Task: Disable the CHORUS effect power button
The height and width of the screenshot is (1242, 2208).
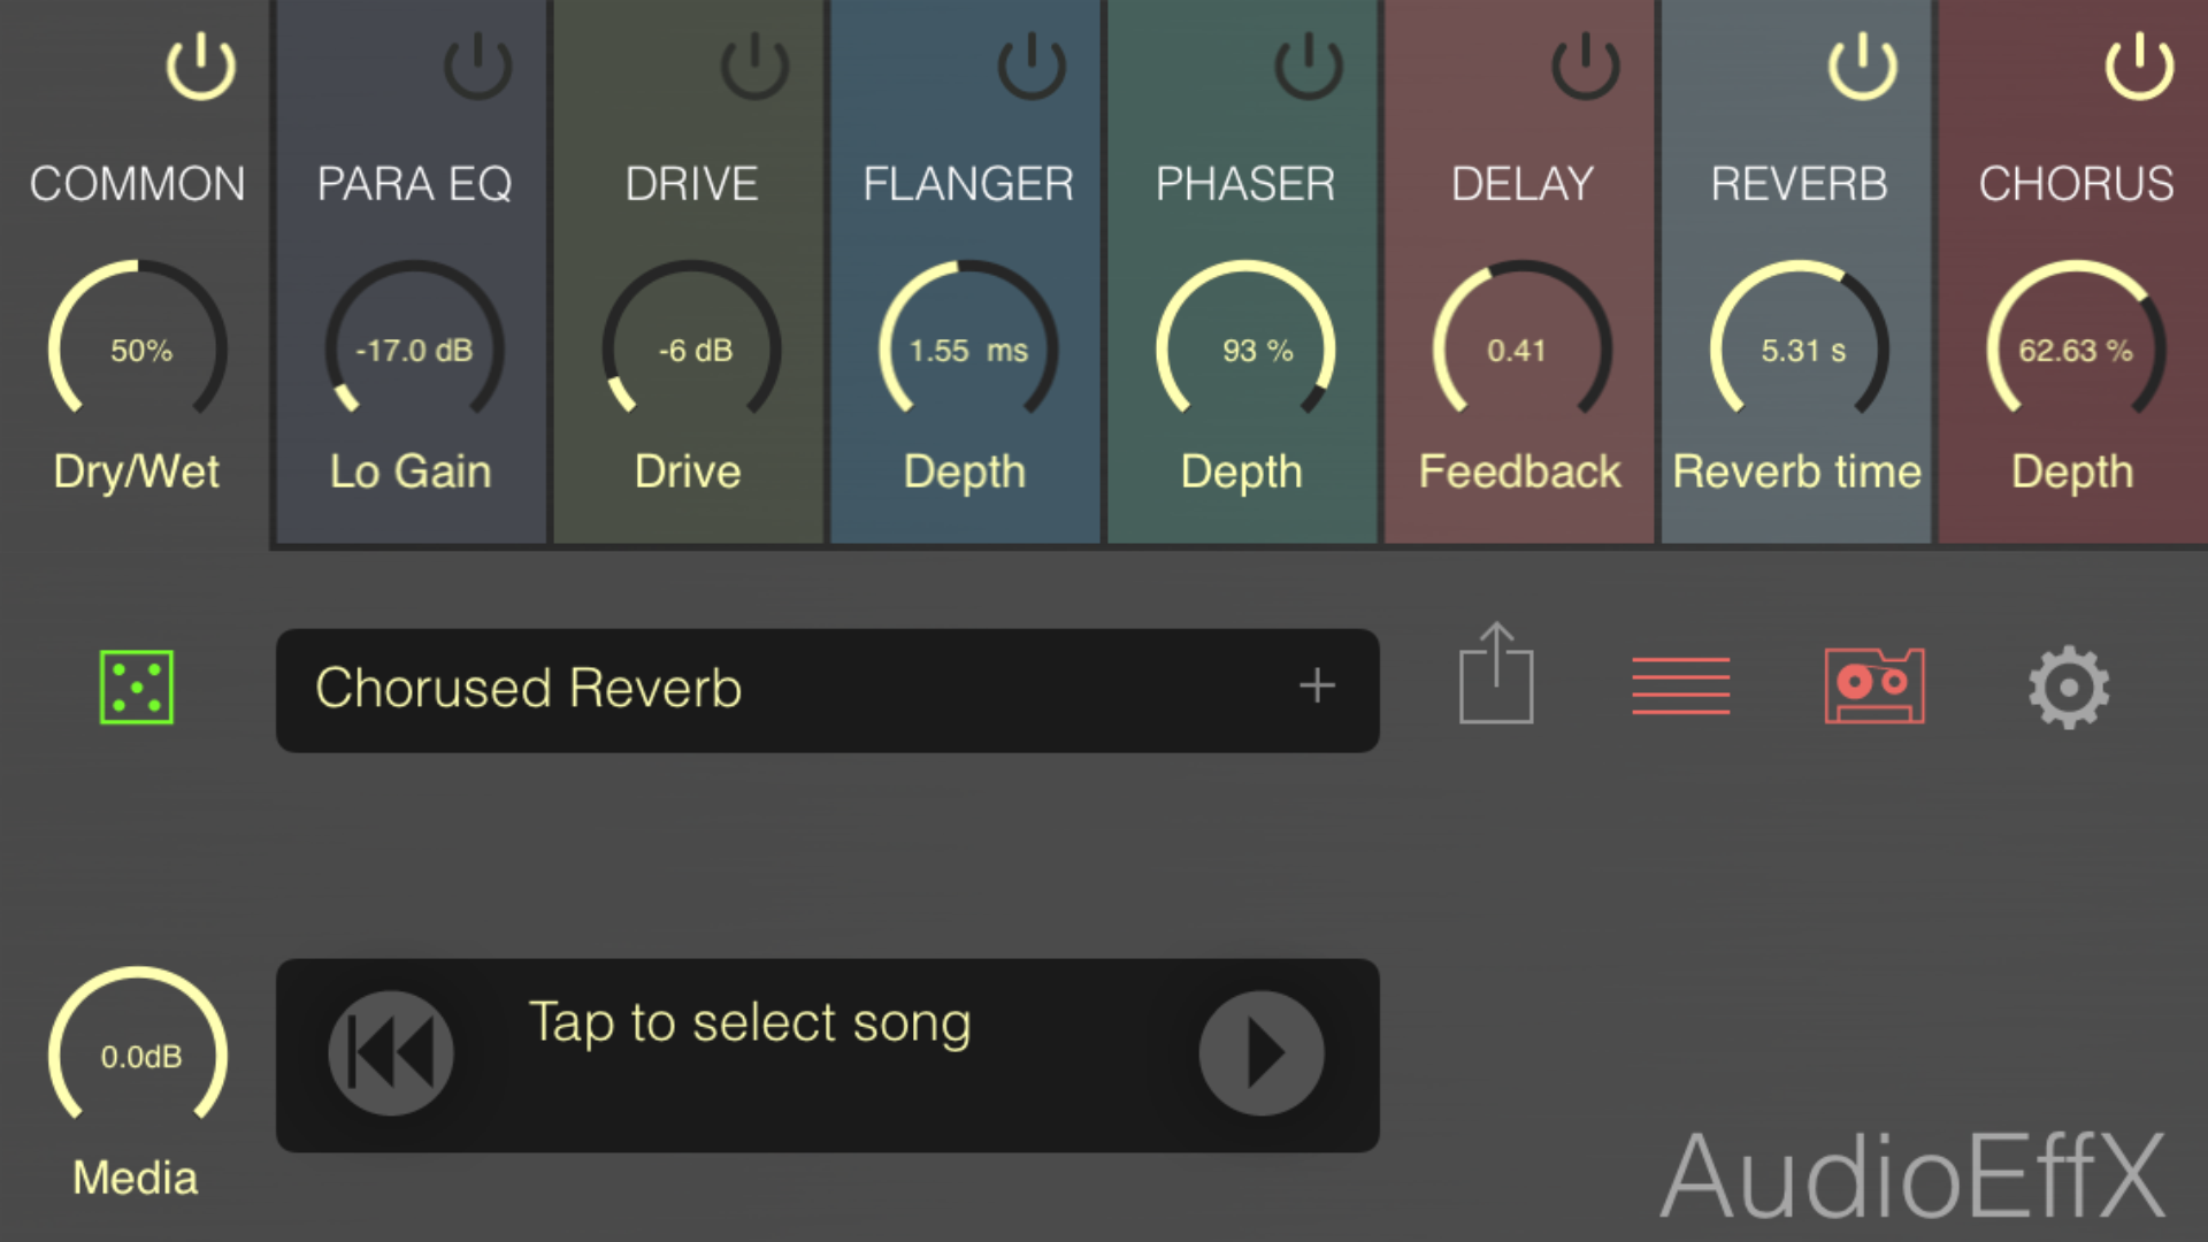Action: pyautogui.click(x=2139, y=66)
